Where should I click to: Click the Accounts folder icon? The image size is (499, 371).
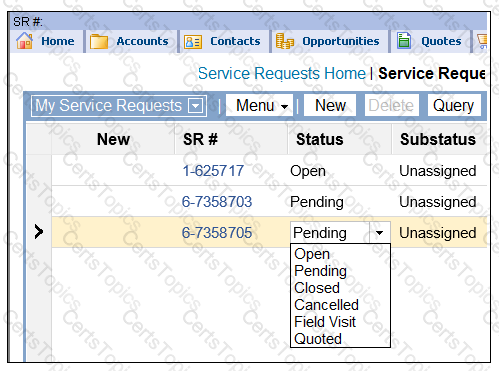pos(99,42)
